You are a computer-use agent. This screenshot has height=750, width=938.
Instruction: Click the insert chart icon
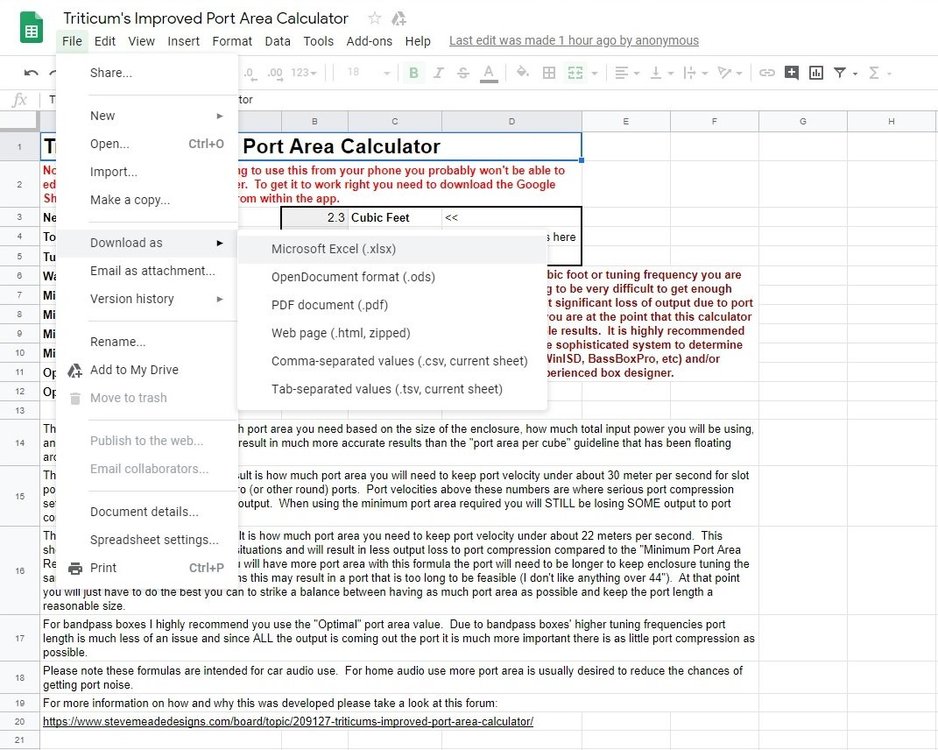coord(816,73)
